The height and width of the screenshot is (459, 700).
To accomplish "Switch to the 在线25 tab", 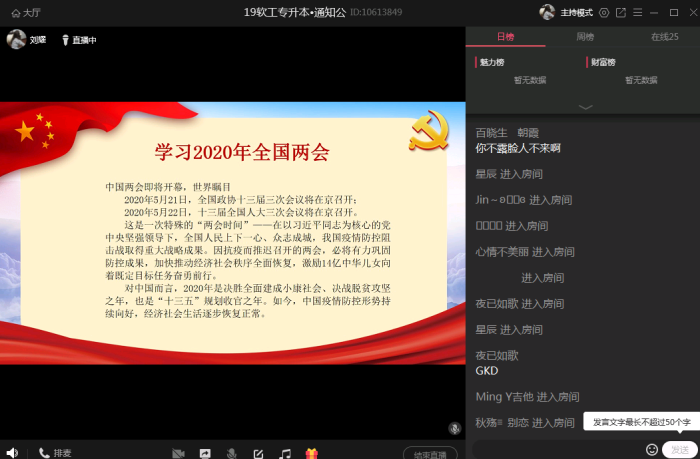I will click(x=664, y=37).
